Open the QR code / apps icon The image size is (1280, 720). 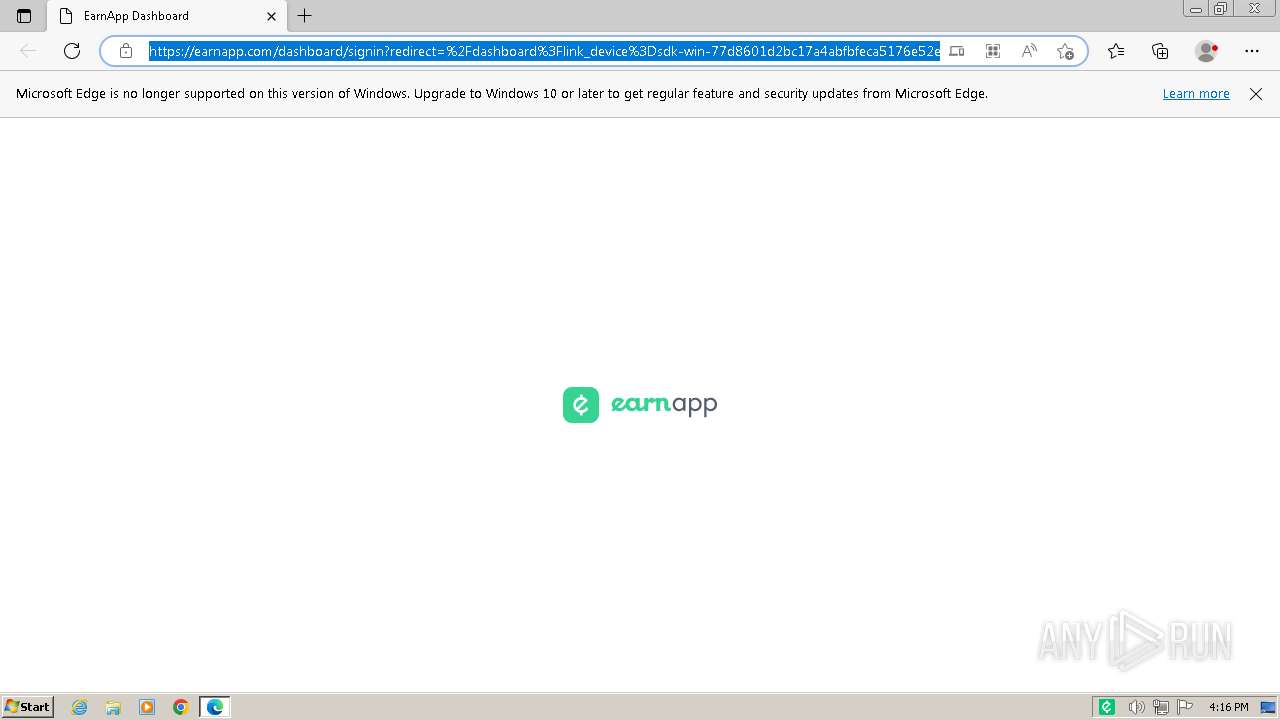[x=993, y=51]
